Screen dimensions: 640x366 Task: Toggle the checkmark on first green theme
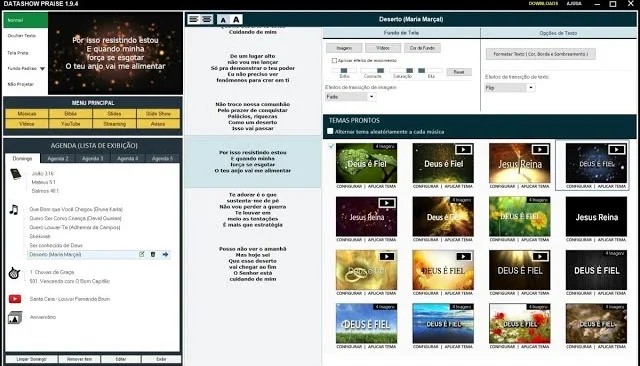(x=331, y=146)
